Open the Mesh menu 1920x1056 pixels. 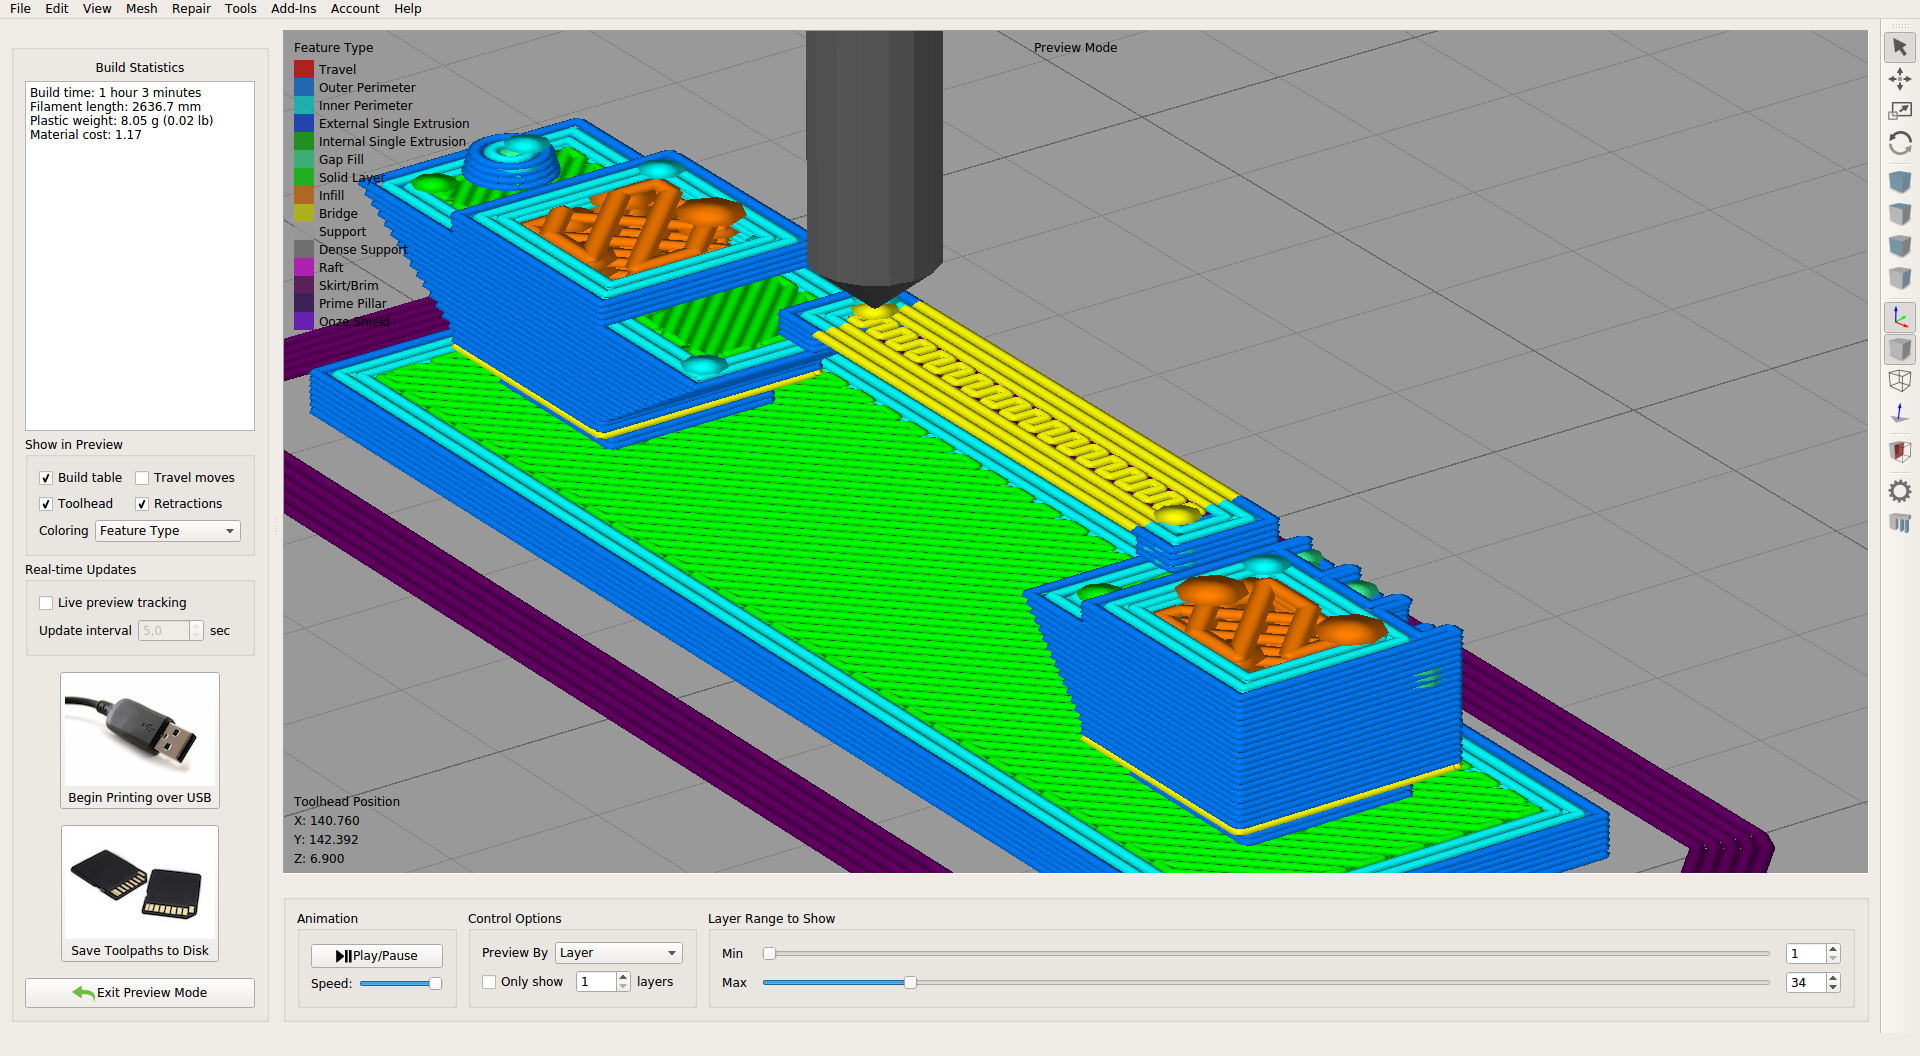141,9
